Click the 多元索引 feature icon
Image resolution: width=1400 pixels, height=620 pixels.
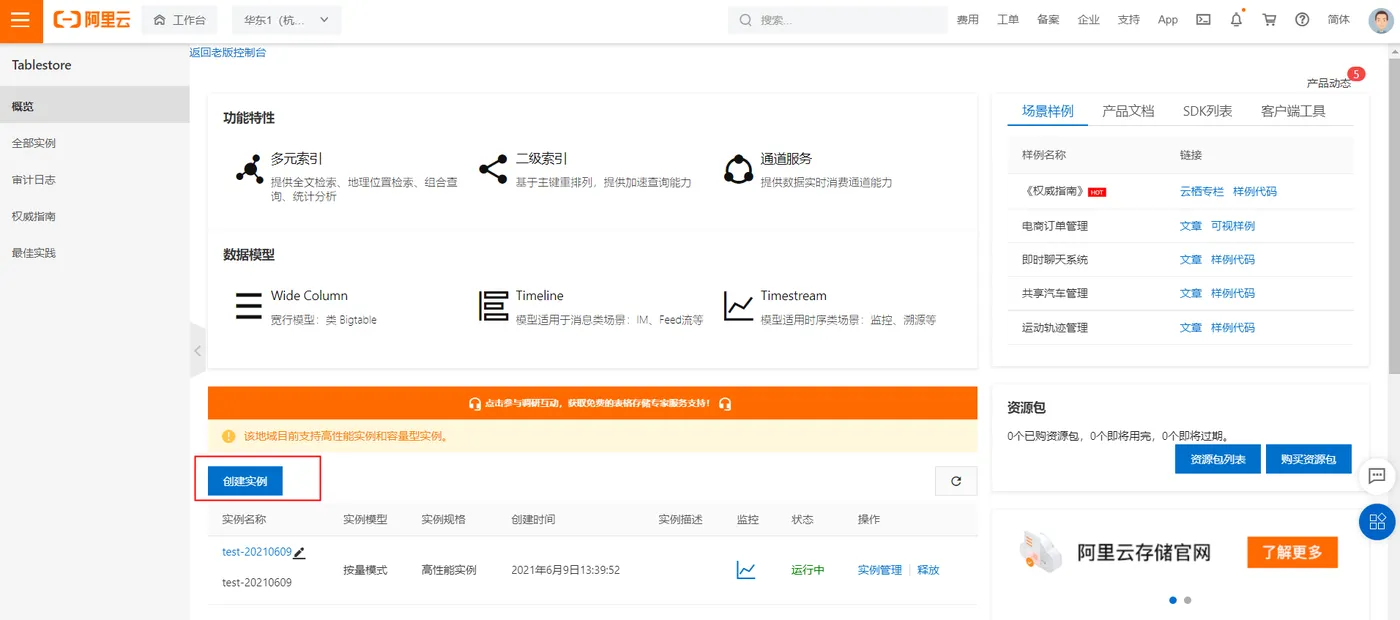tap(249, 169)
